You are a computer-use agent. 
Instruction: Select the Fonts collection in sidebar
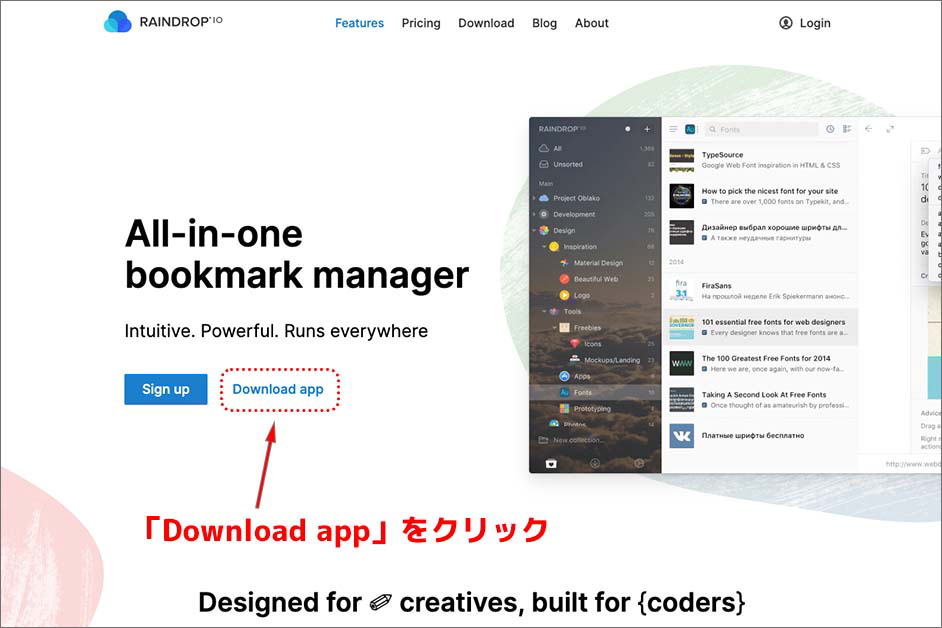[x=585, y=393]
